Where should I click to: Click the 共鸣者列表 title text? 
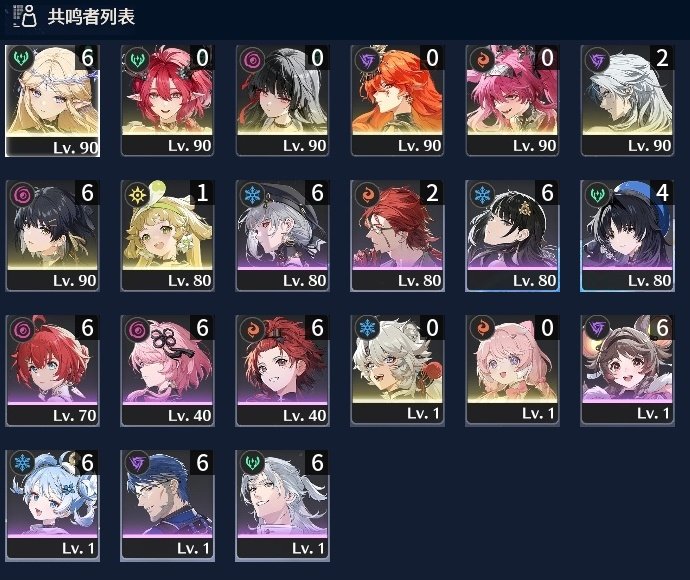(x=91, y=17)
